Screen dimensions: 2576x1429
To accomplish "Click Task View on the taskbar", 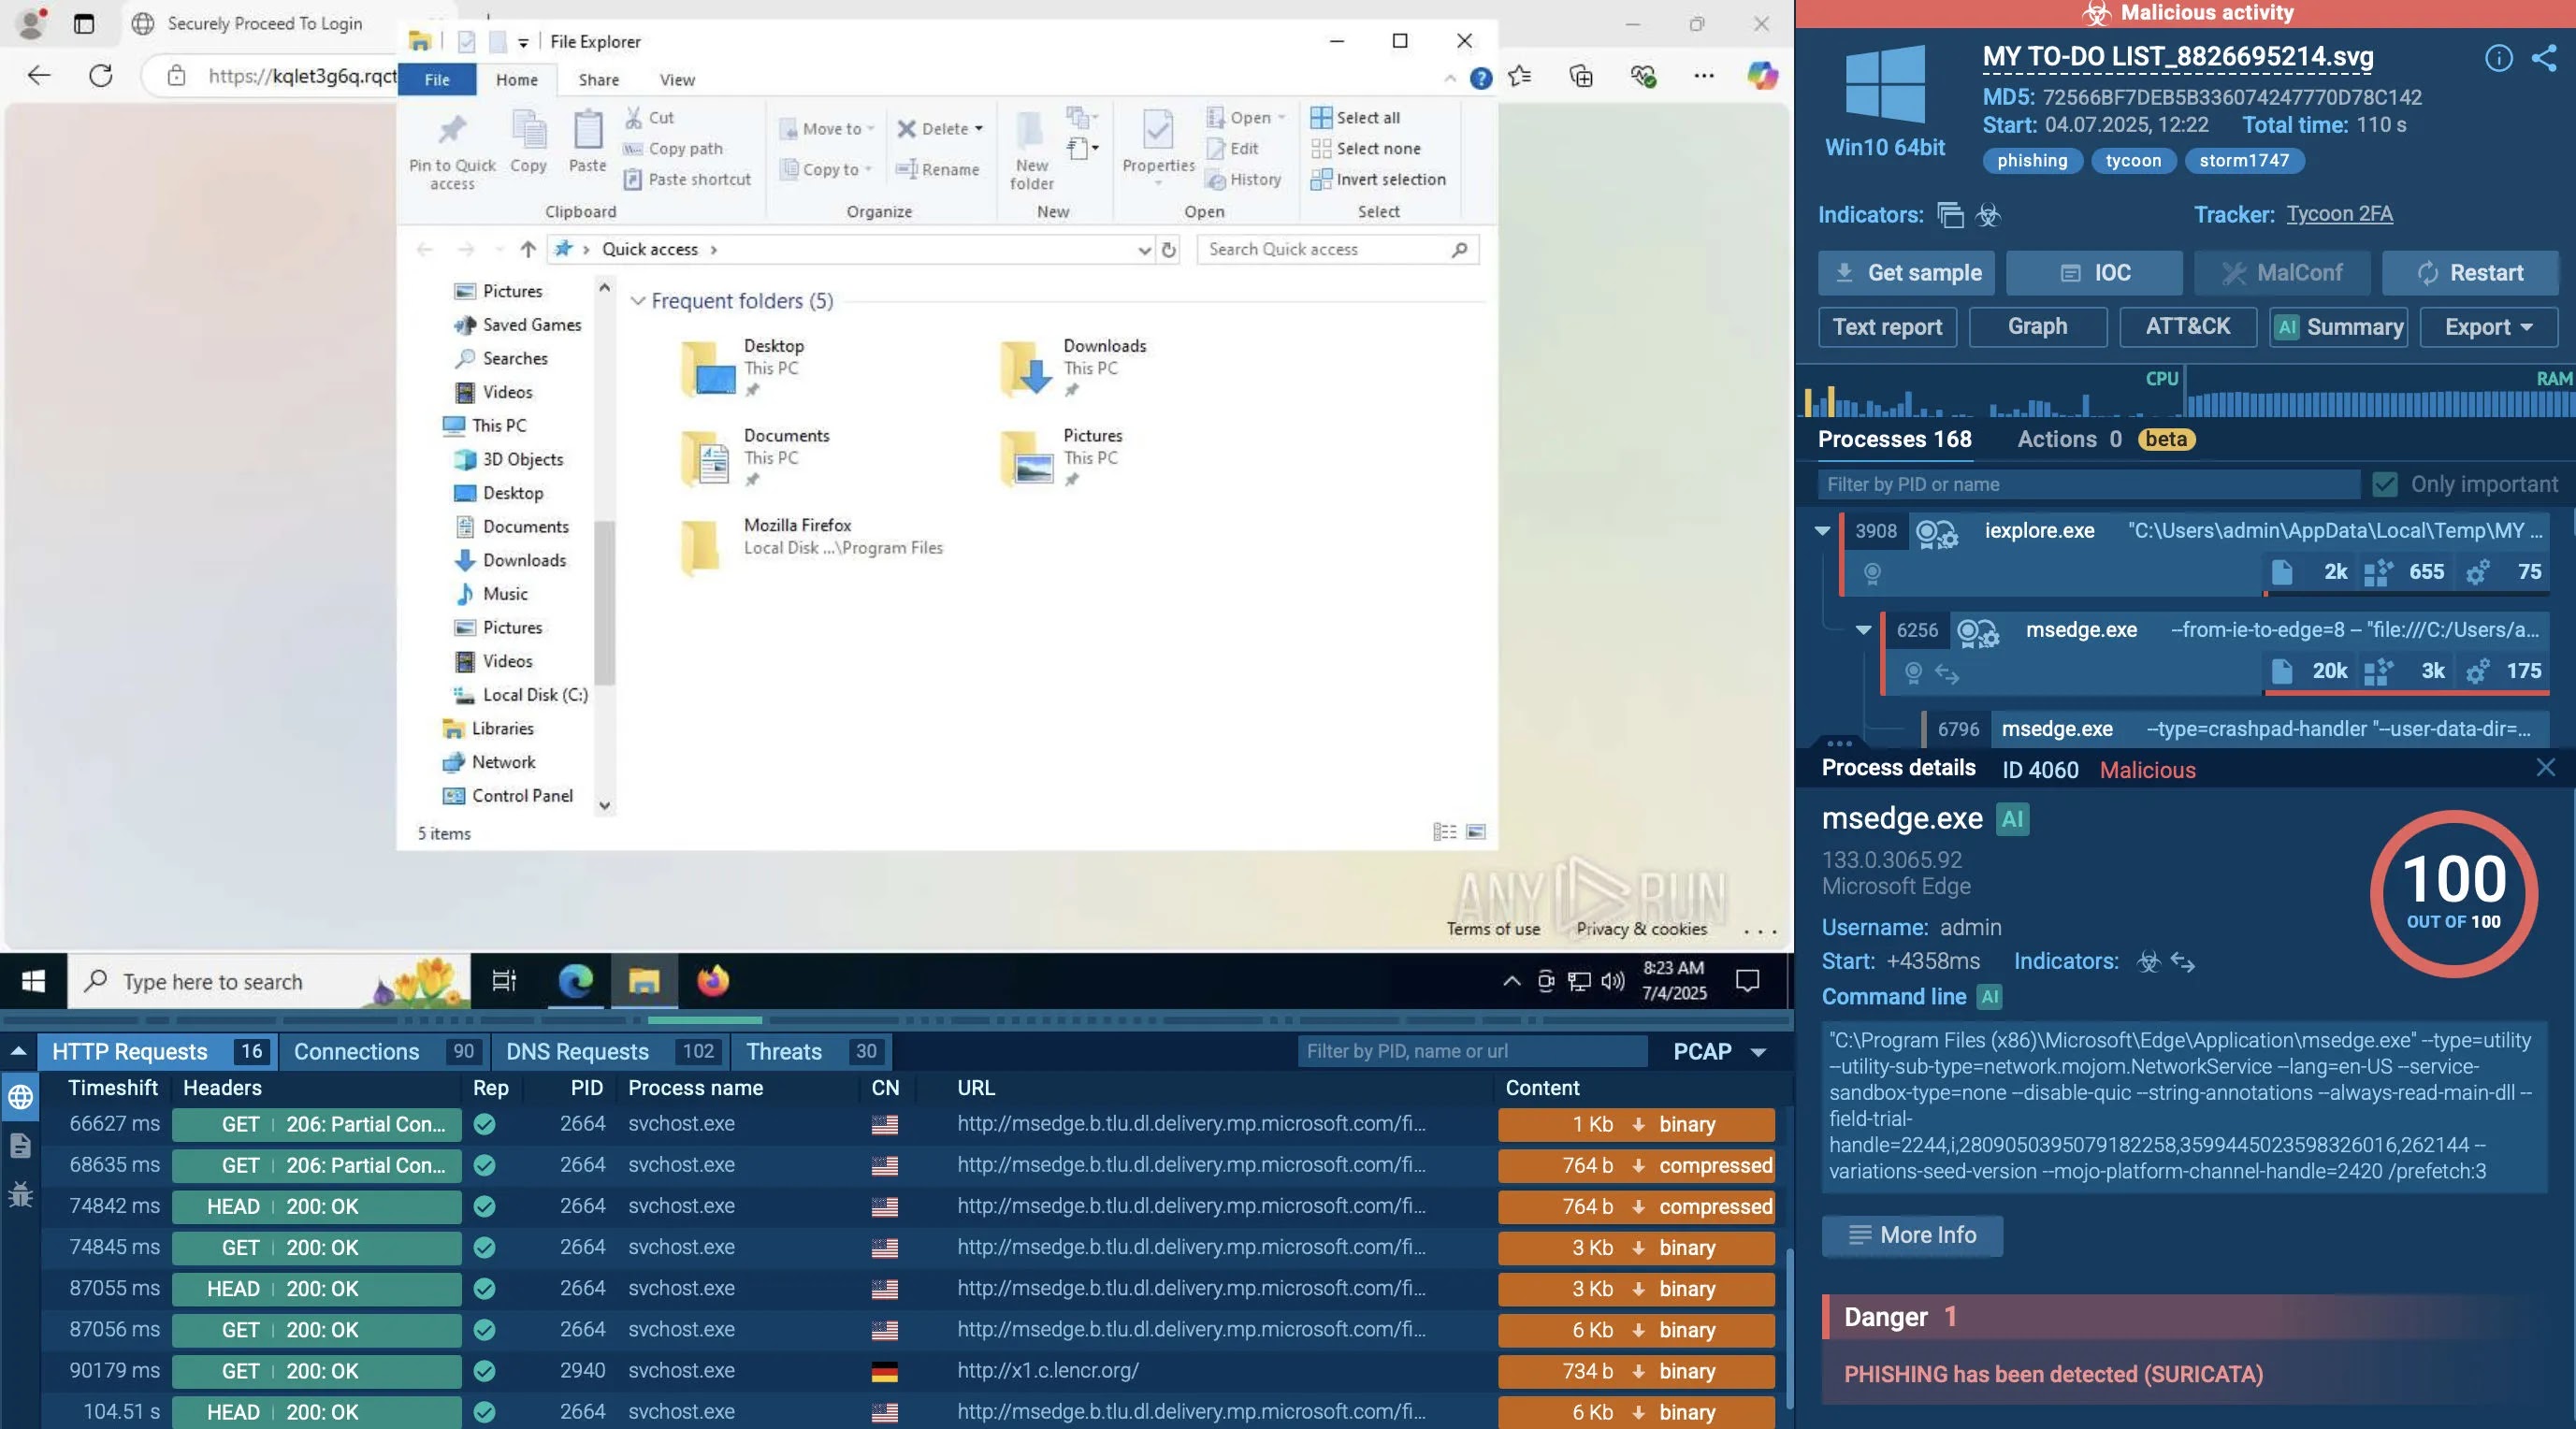I will pos(504,981).
